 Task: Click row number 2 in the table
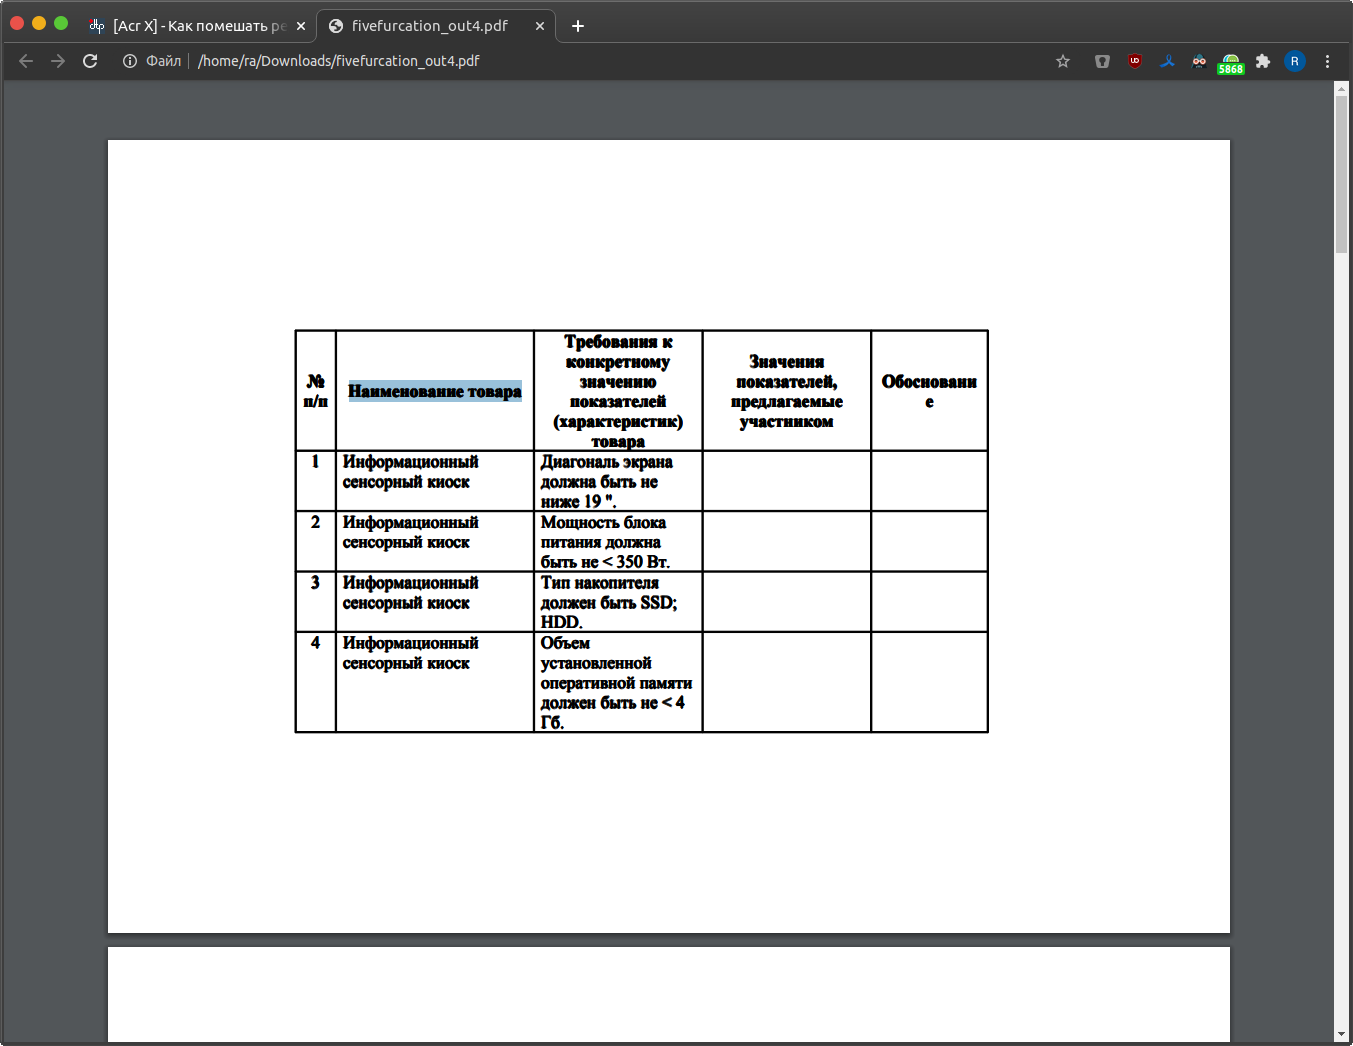tap(316, 522)
